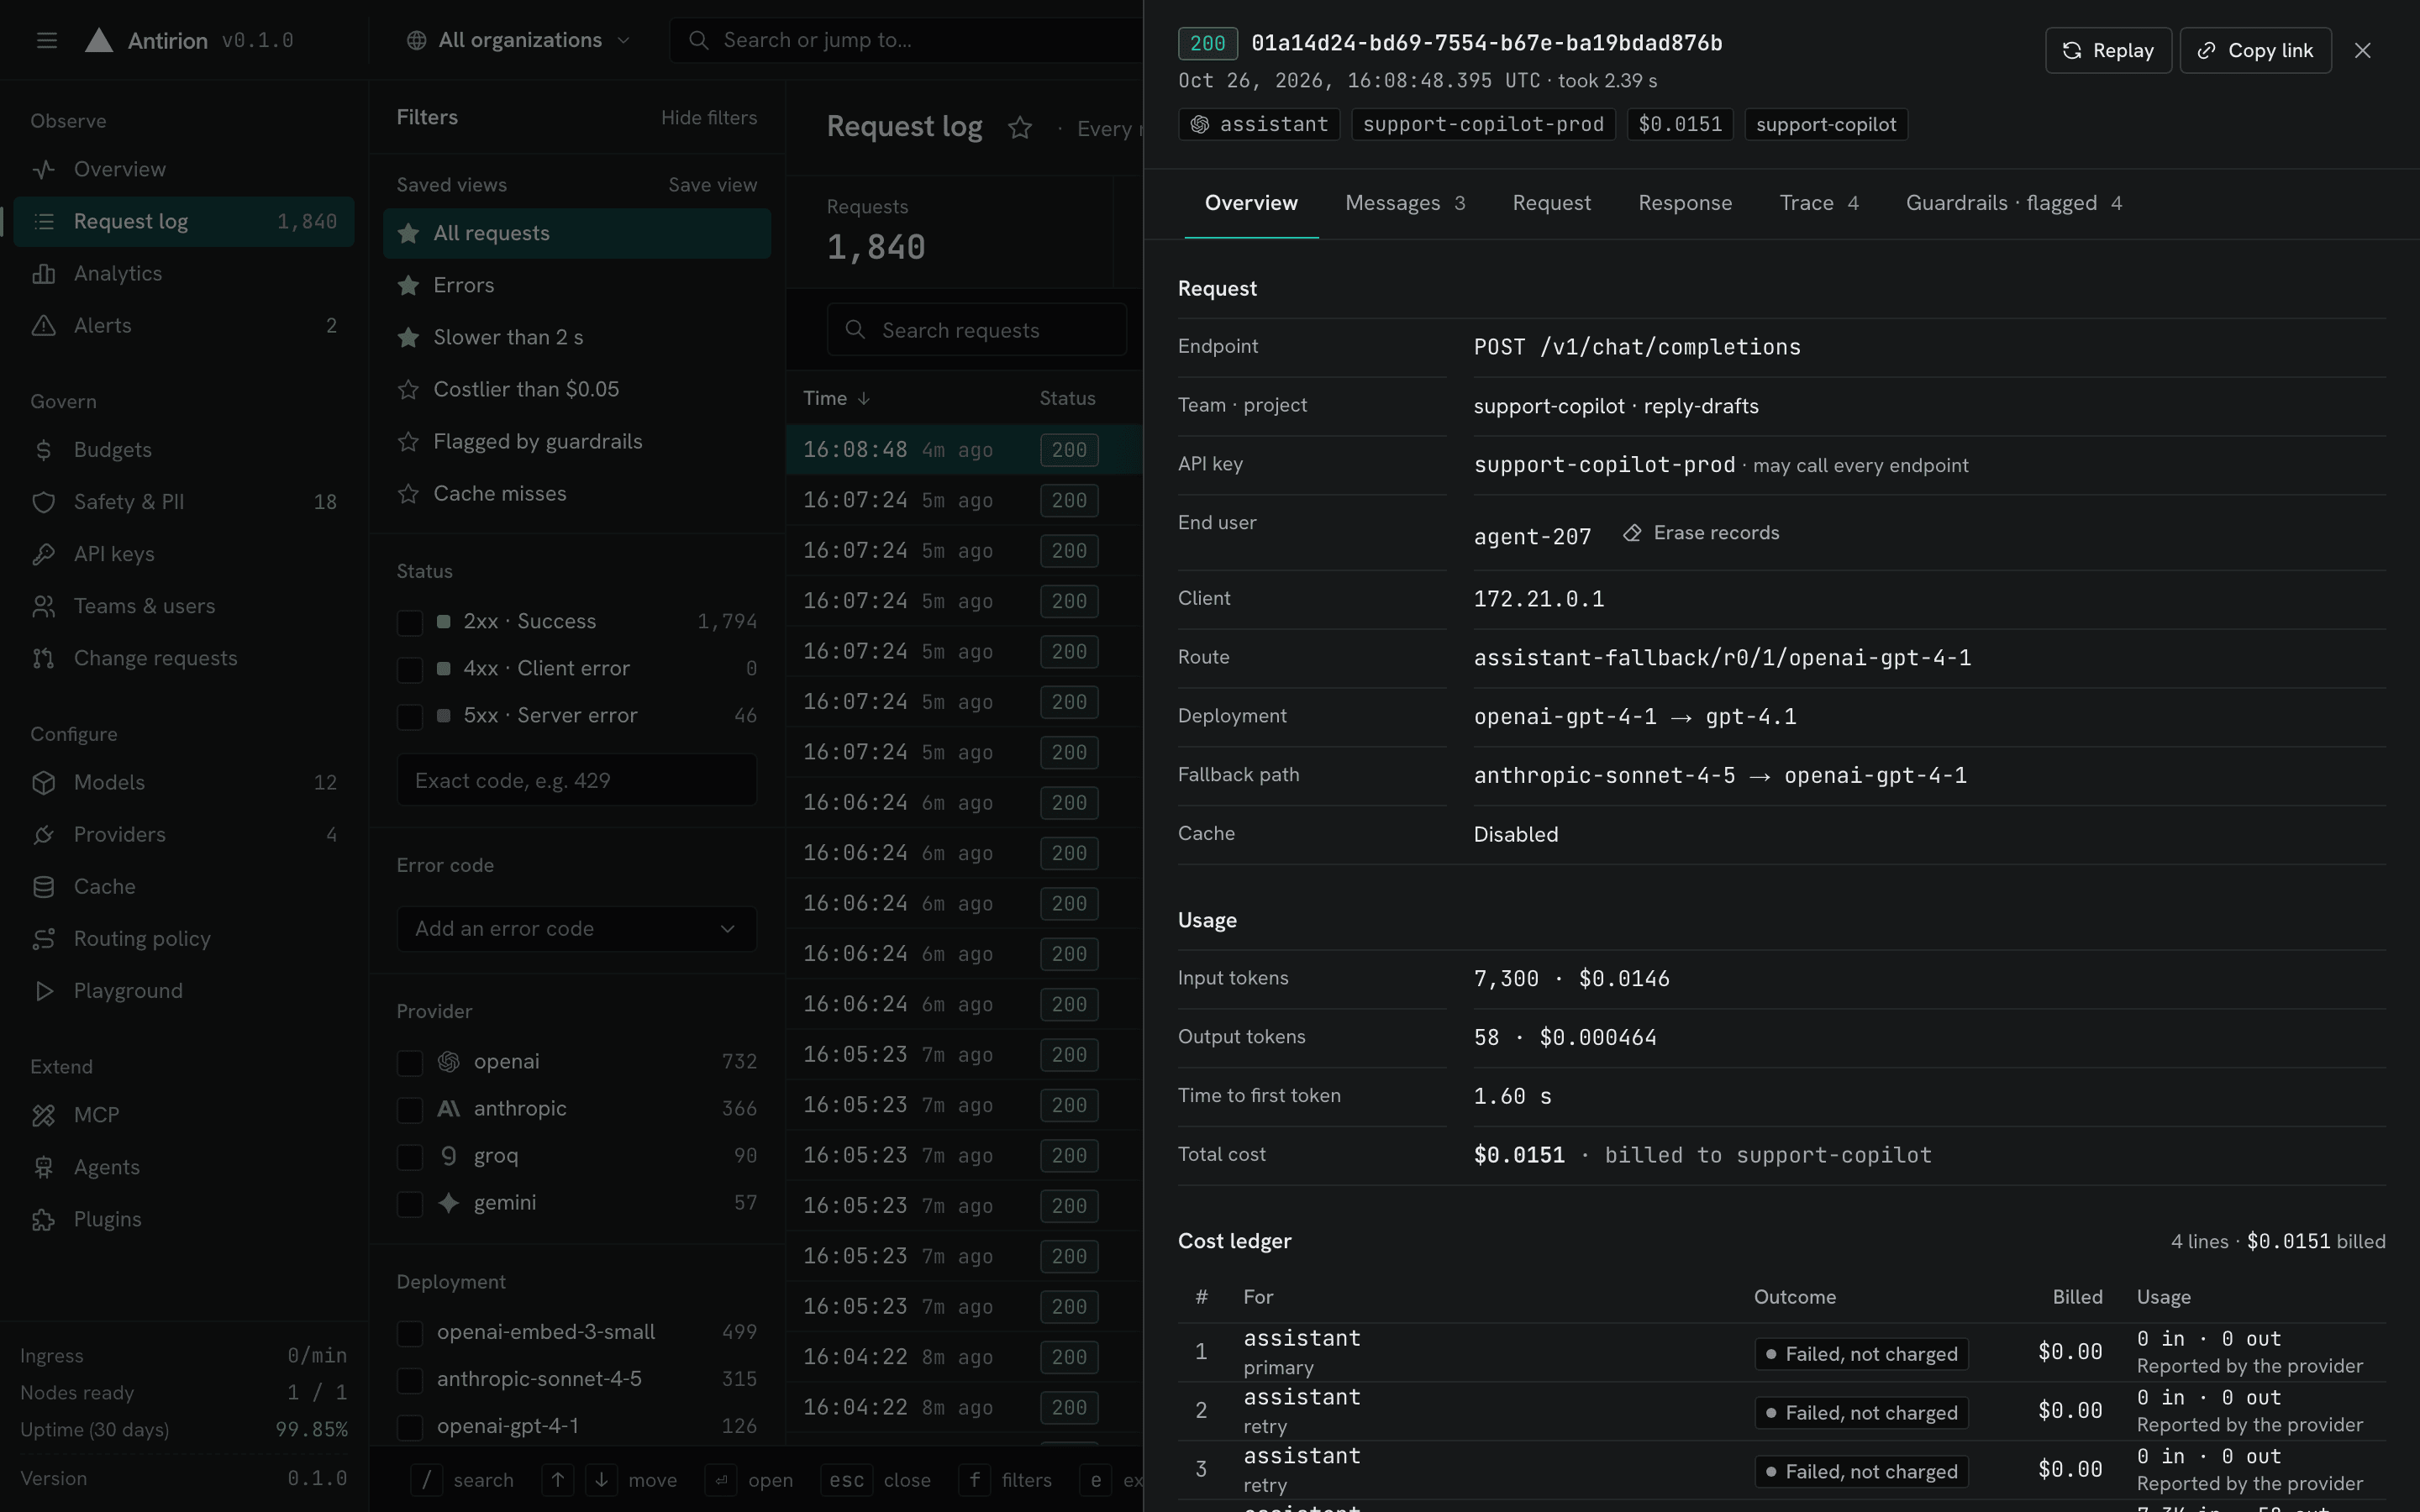Open Alerts via its warning icon
2420x1512 pixels.
pyautogui.click(x=43, y=325)
